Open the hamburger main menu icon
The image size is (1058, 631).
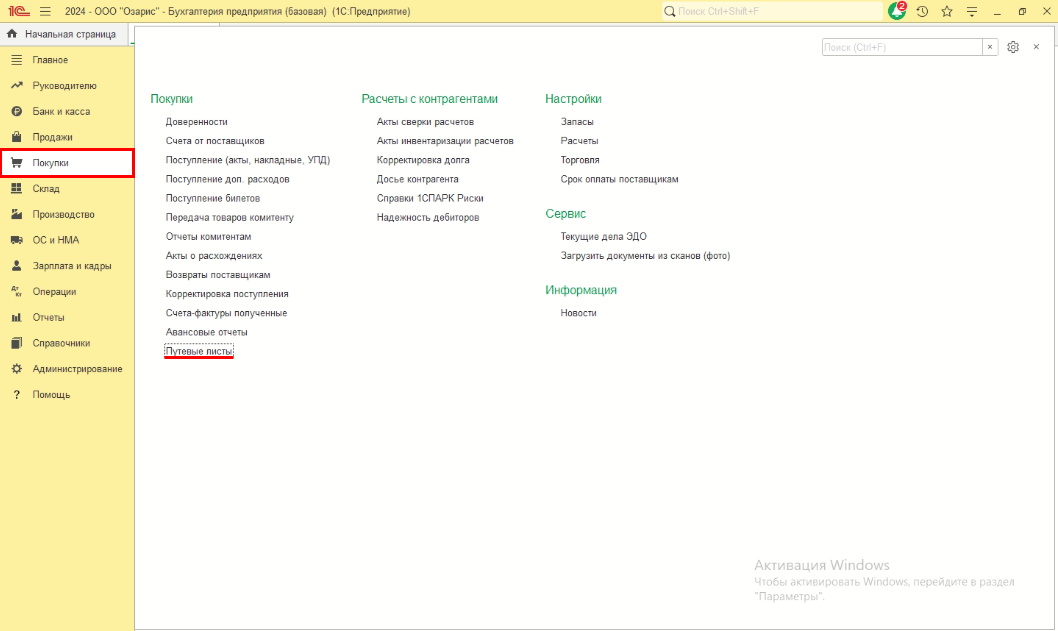pos(45,11)
